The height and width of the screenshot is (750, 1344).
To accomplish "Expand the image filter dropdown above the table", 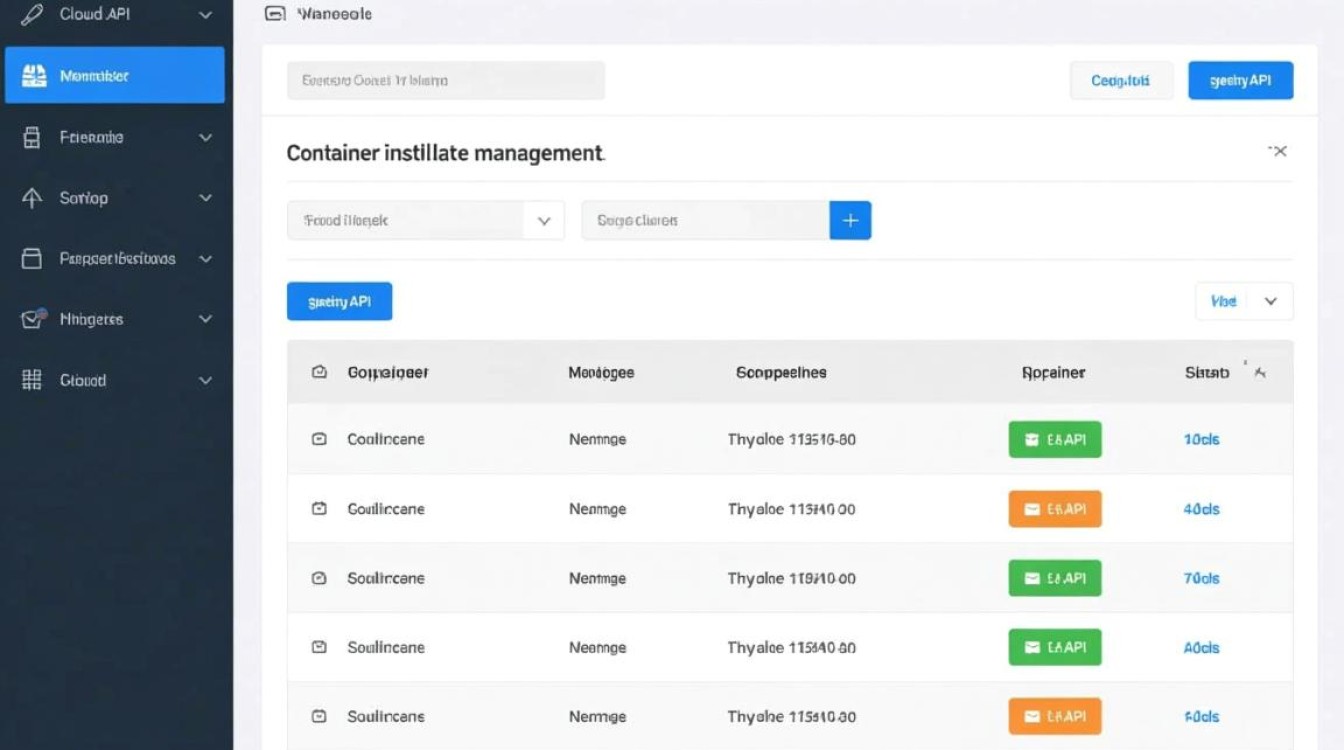I will coord(425,219).
